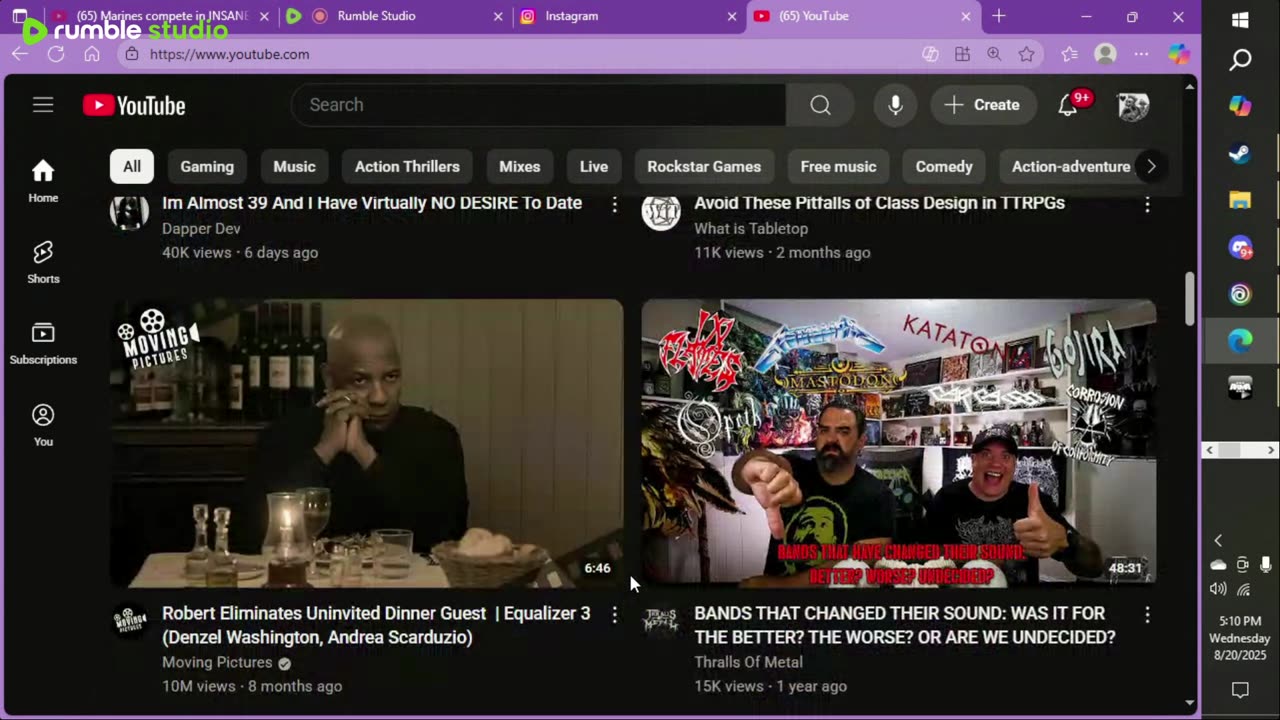Click the search magnifier button
Image resolution: width=1280 pixels, height=720 pixels.
[x=820, y=105]
